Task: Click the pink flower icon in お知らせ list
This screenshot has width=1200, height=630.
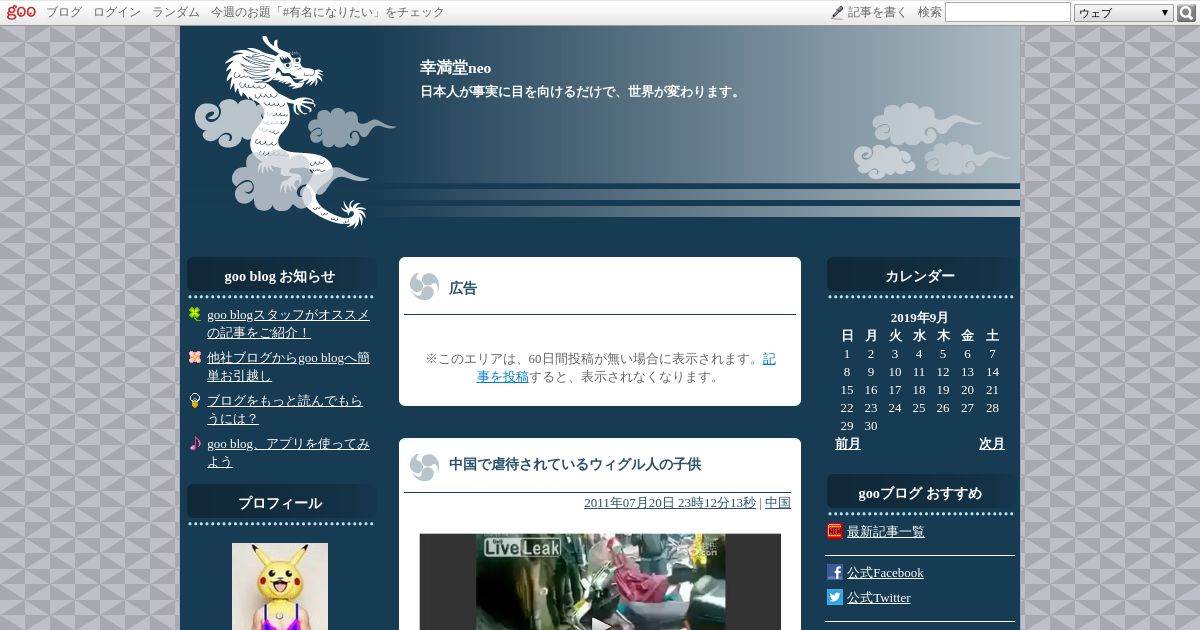Action: click(195, 357)
